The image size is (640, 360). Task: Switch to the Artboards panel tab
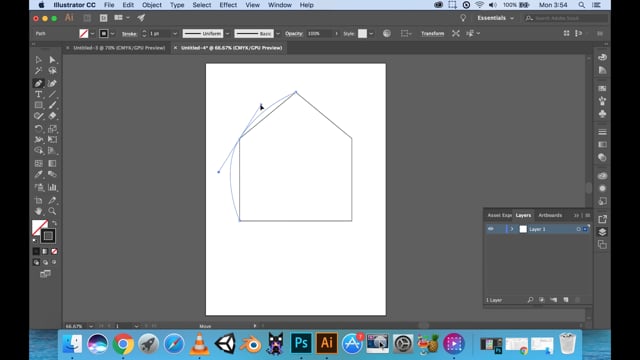click(550, 215)
